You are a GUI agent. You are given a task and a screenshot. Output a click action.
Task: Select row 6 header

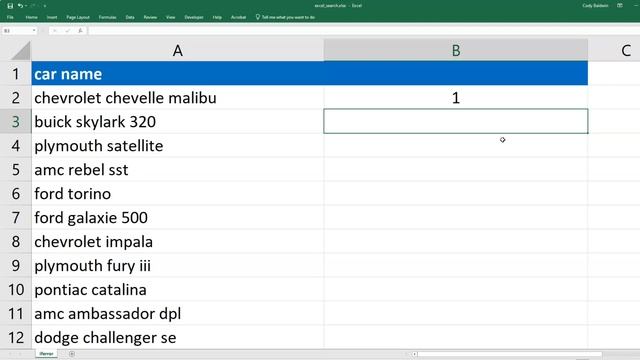point(16,194)
